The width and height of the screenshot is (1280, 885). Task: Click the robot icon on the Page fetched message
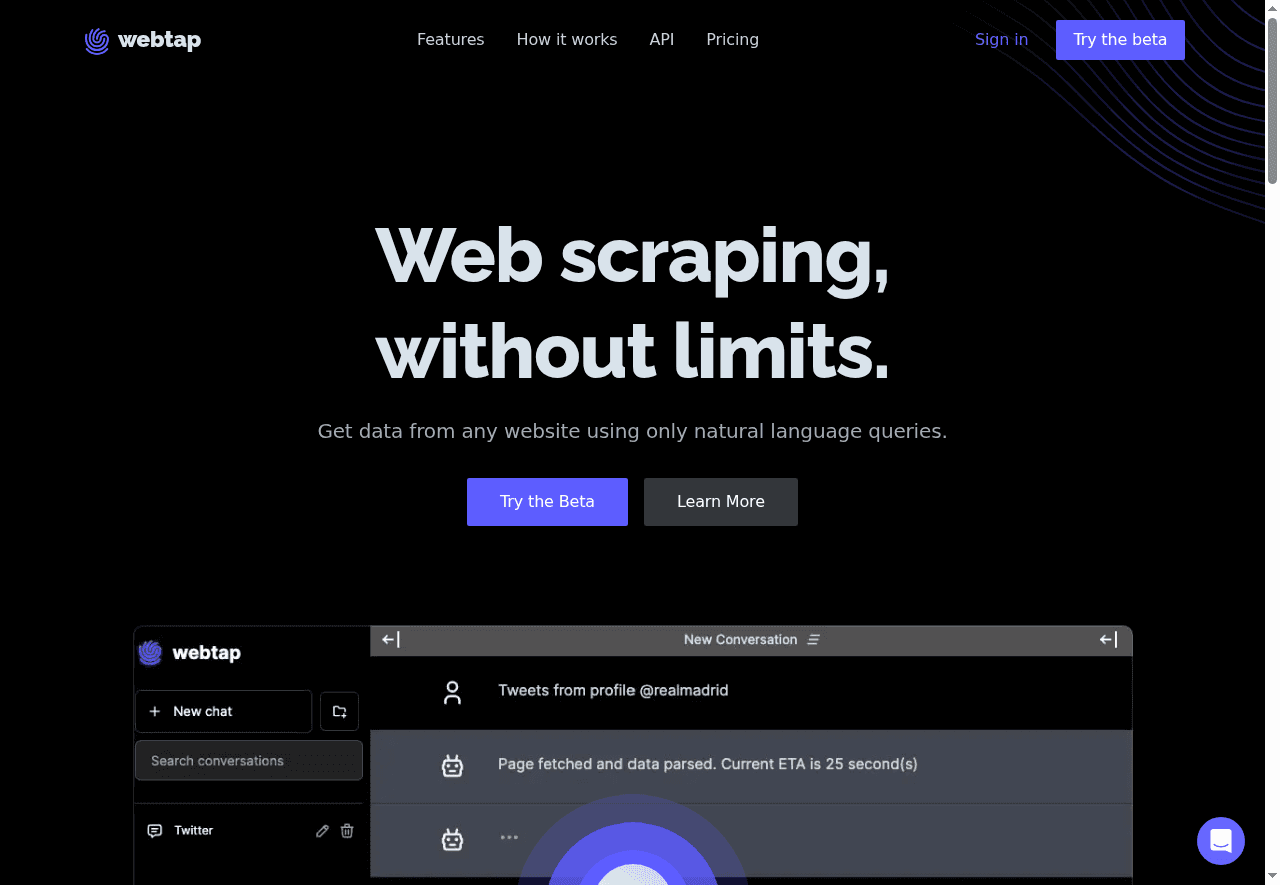click(453, 765)
